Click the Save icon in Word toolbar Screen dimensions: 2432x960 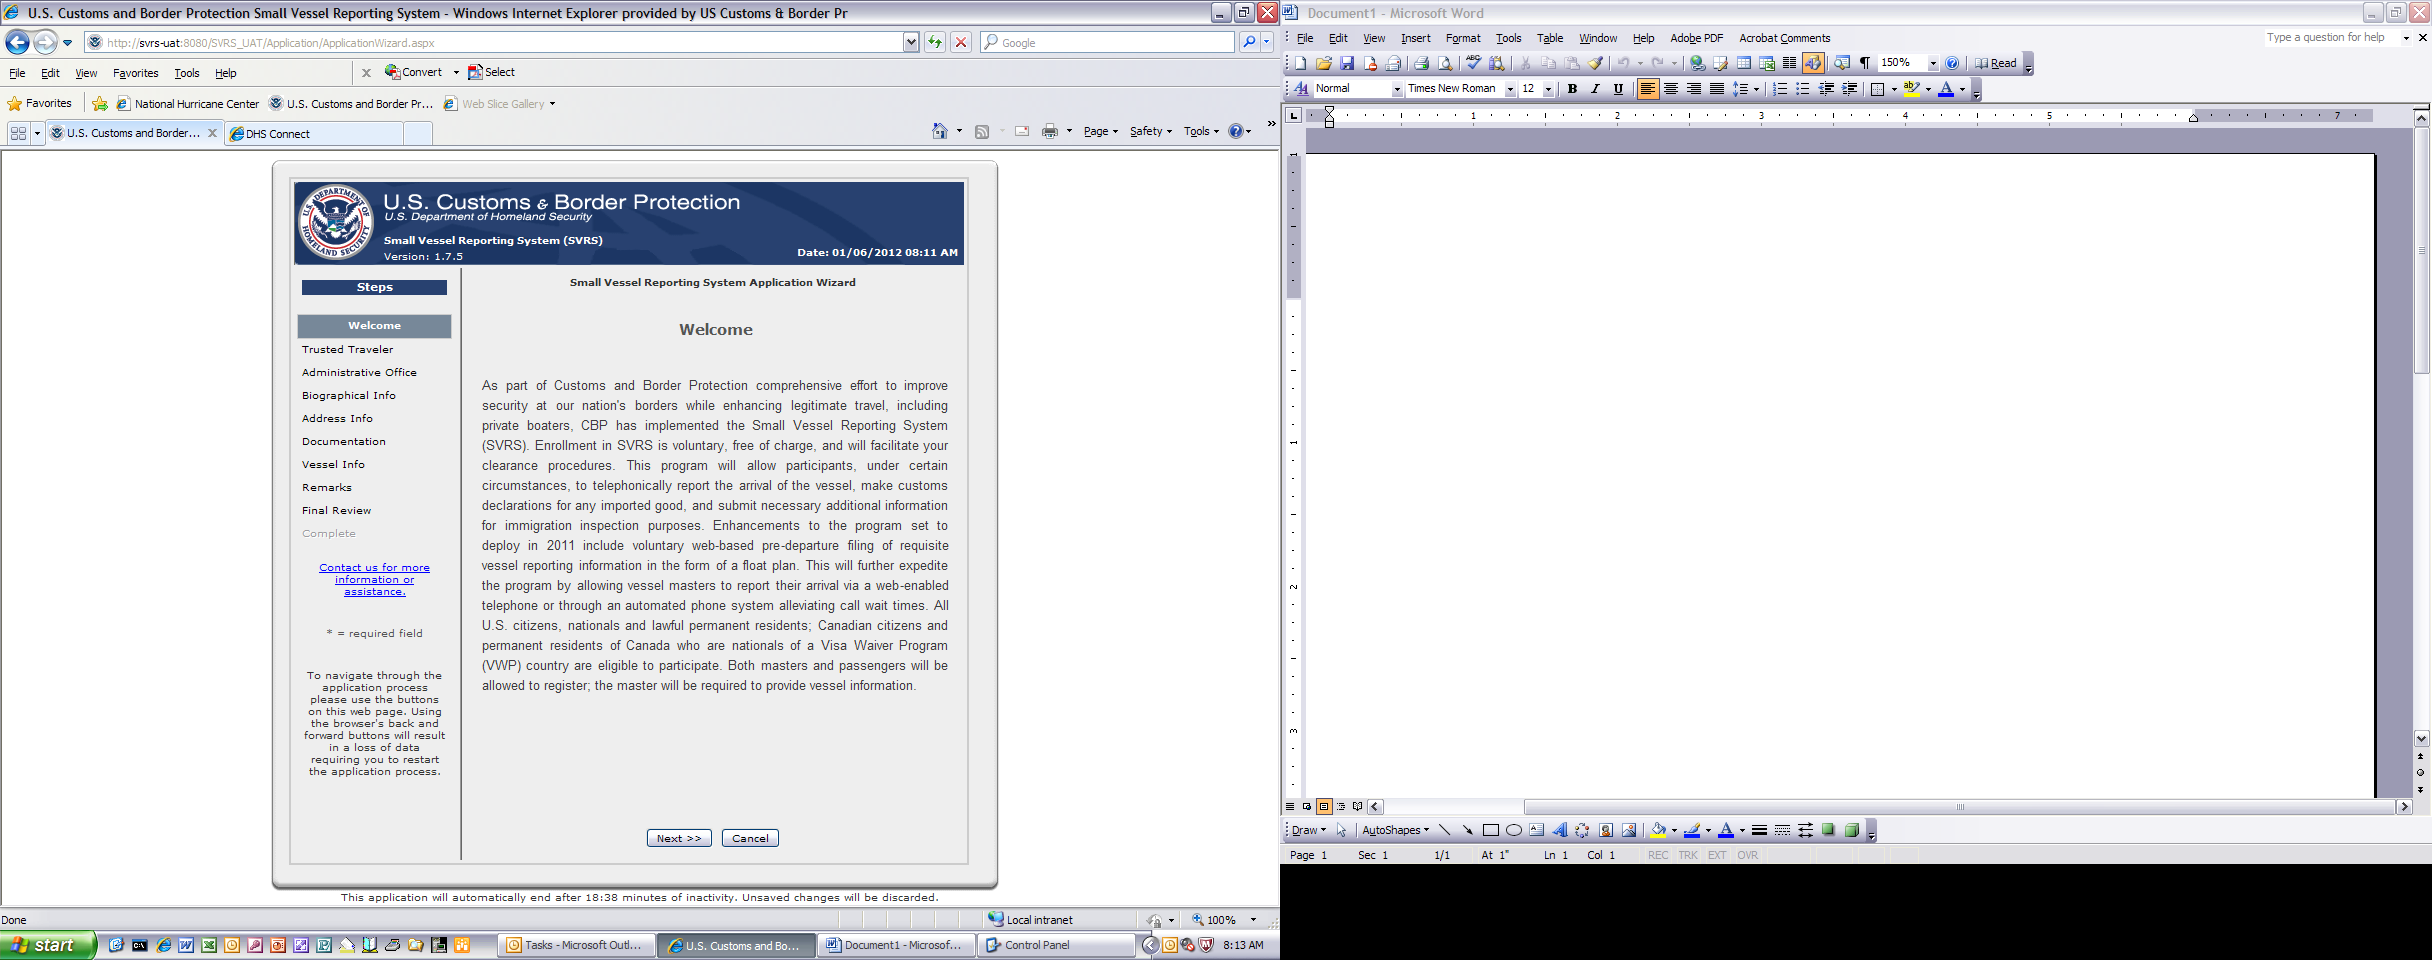coord(1347,63)
